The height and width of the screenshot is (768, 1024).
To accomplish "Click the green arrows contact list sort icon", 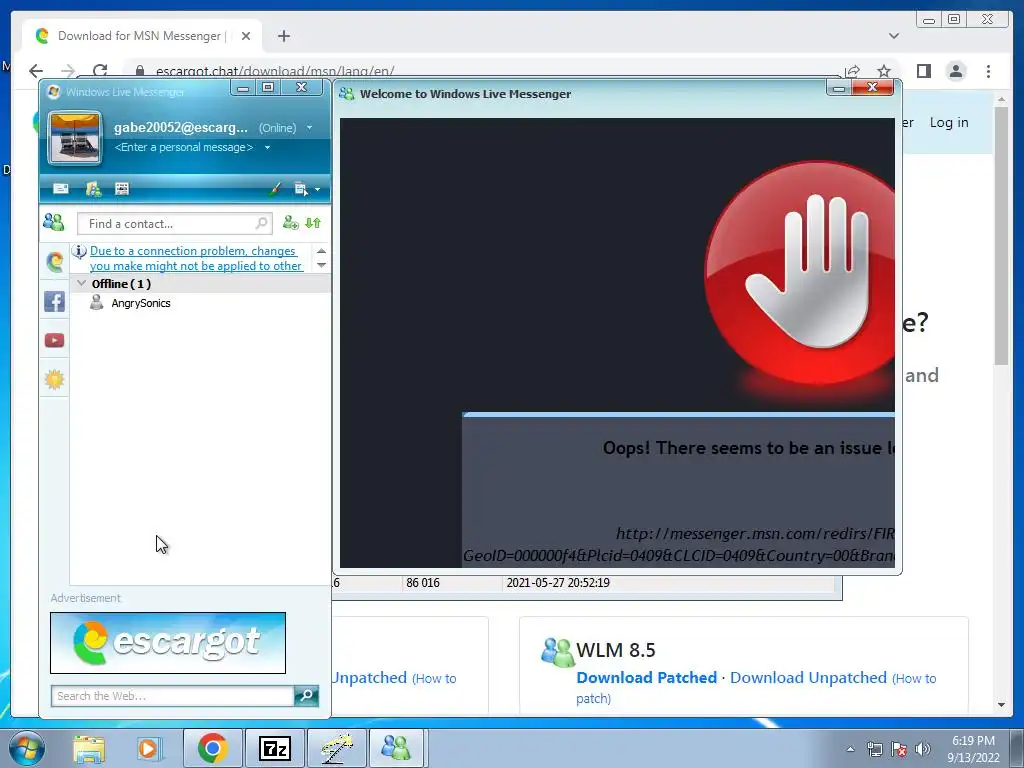I will click(313, 223).
